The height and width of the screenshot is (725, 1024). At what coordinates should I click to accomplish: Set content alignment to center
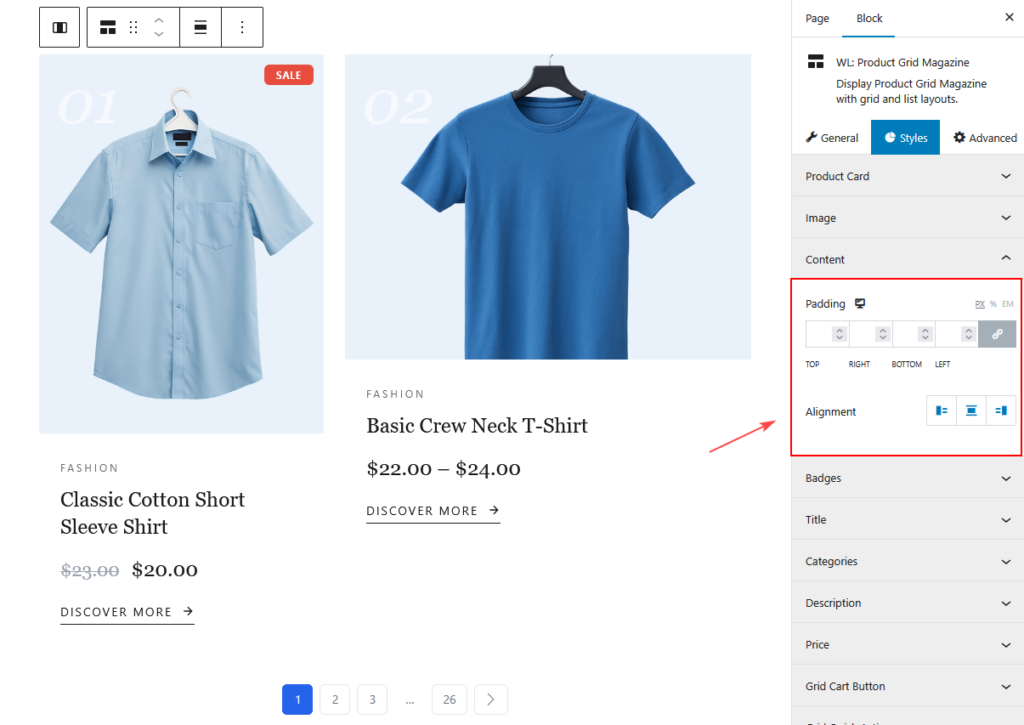[971, 411]
